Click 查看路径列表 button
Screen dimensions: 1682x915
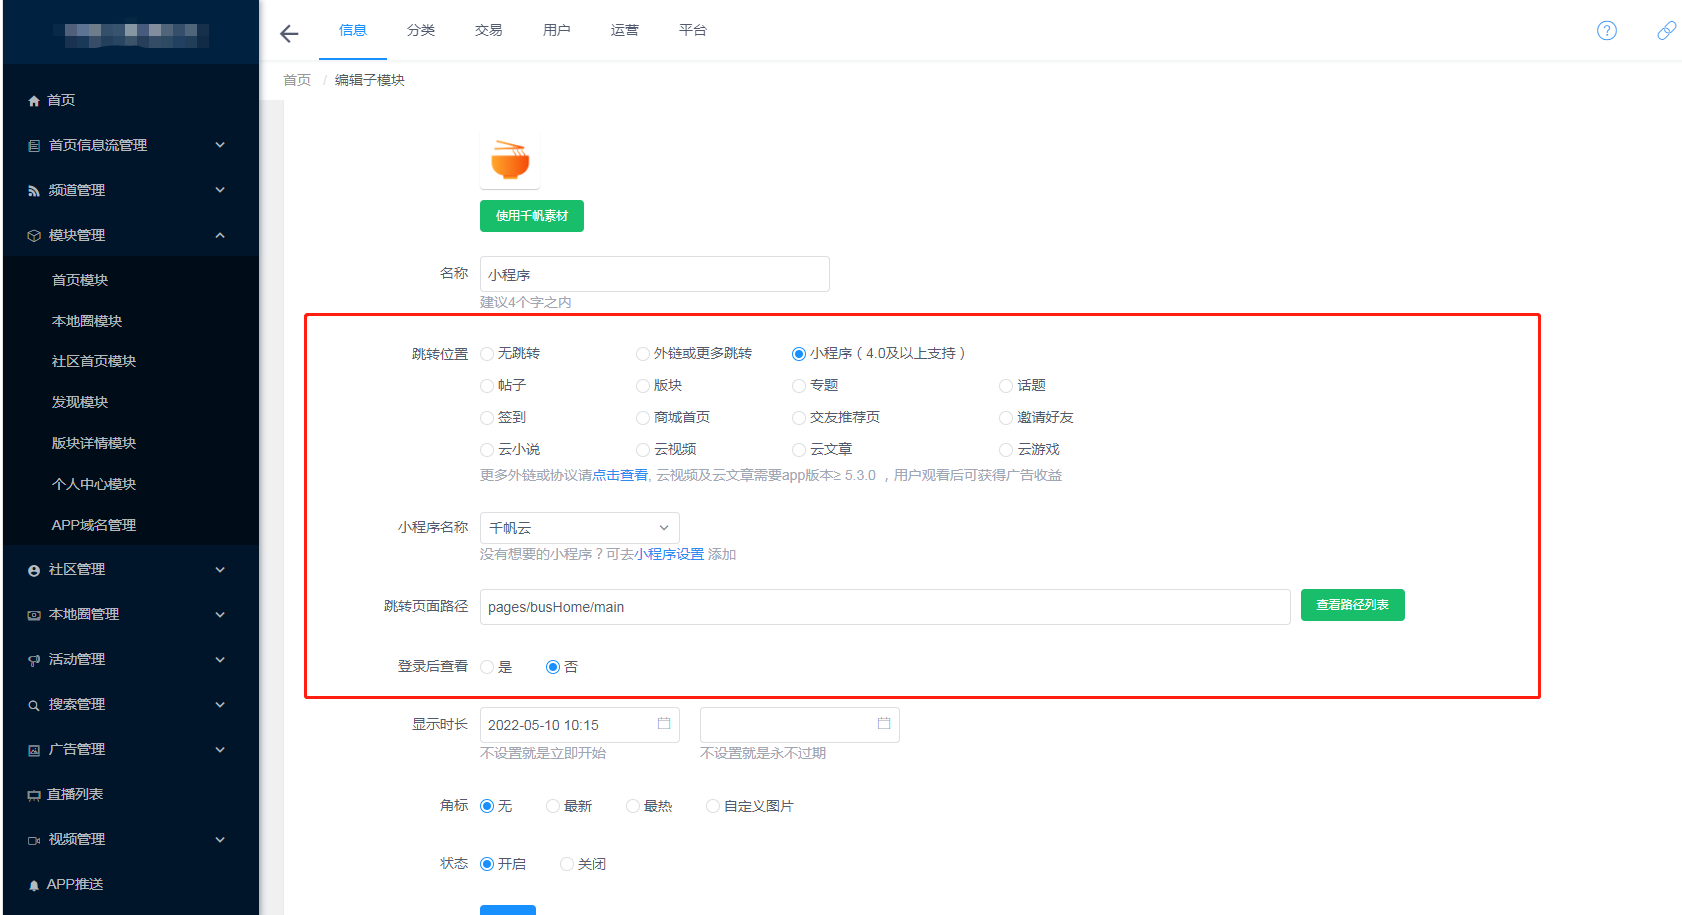[1353, 605]
